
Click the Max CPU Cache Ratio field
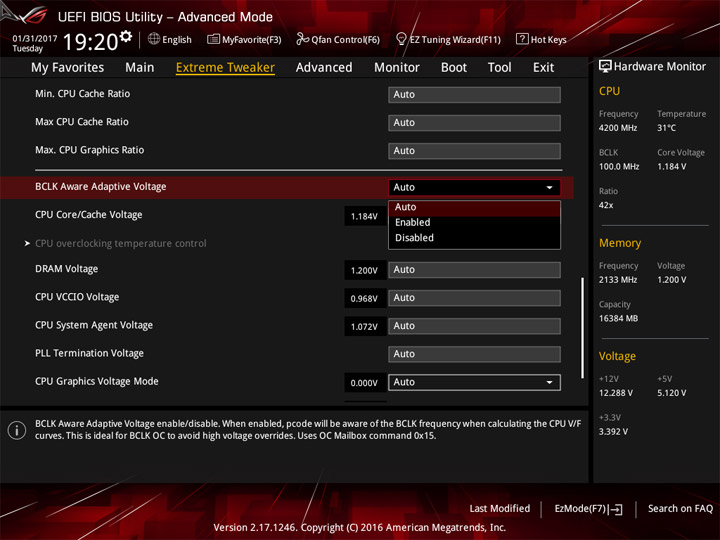pyautogui.click(x=474, y=123)
